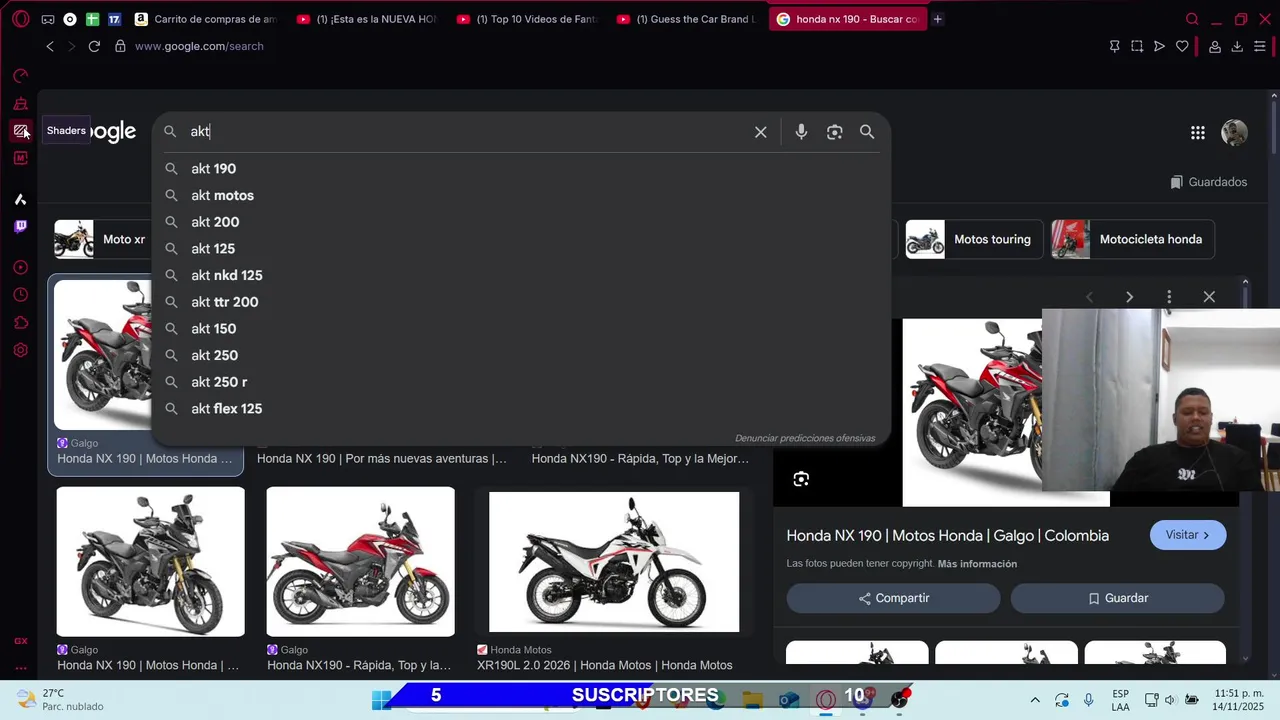Clear the search box with X

coord(760,132)
